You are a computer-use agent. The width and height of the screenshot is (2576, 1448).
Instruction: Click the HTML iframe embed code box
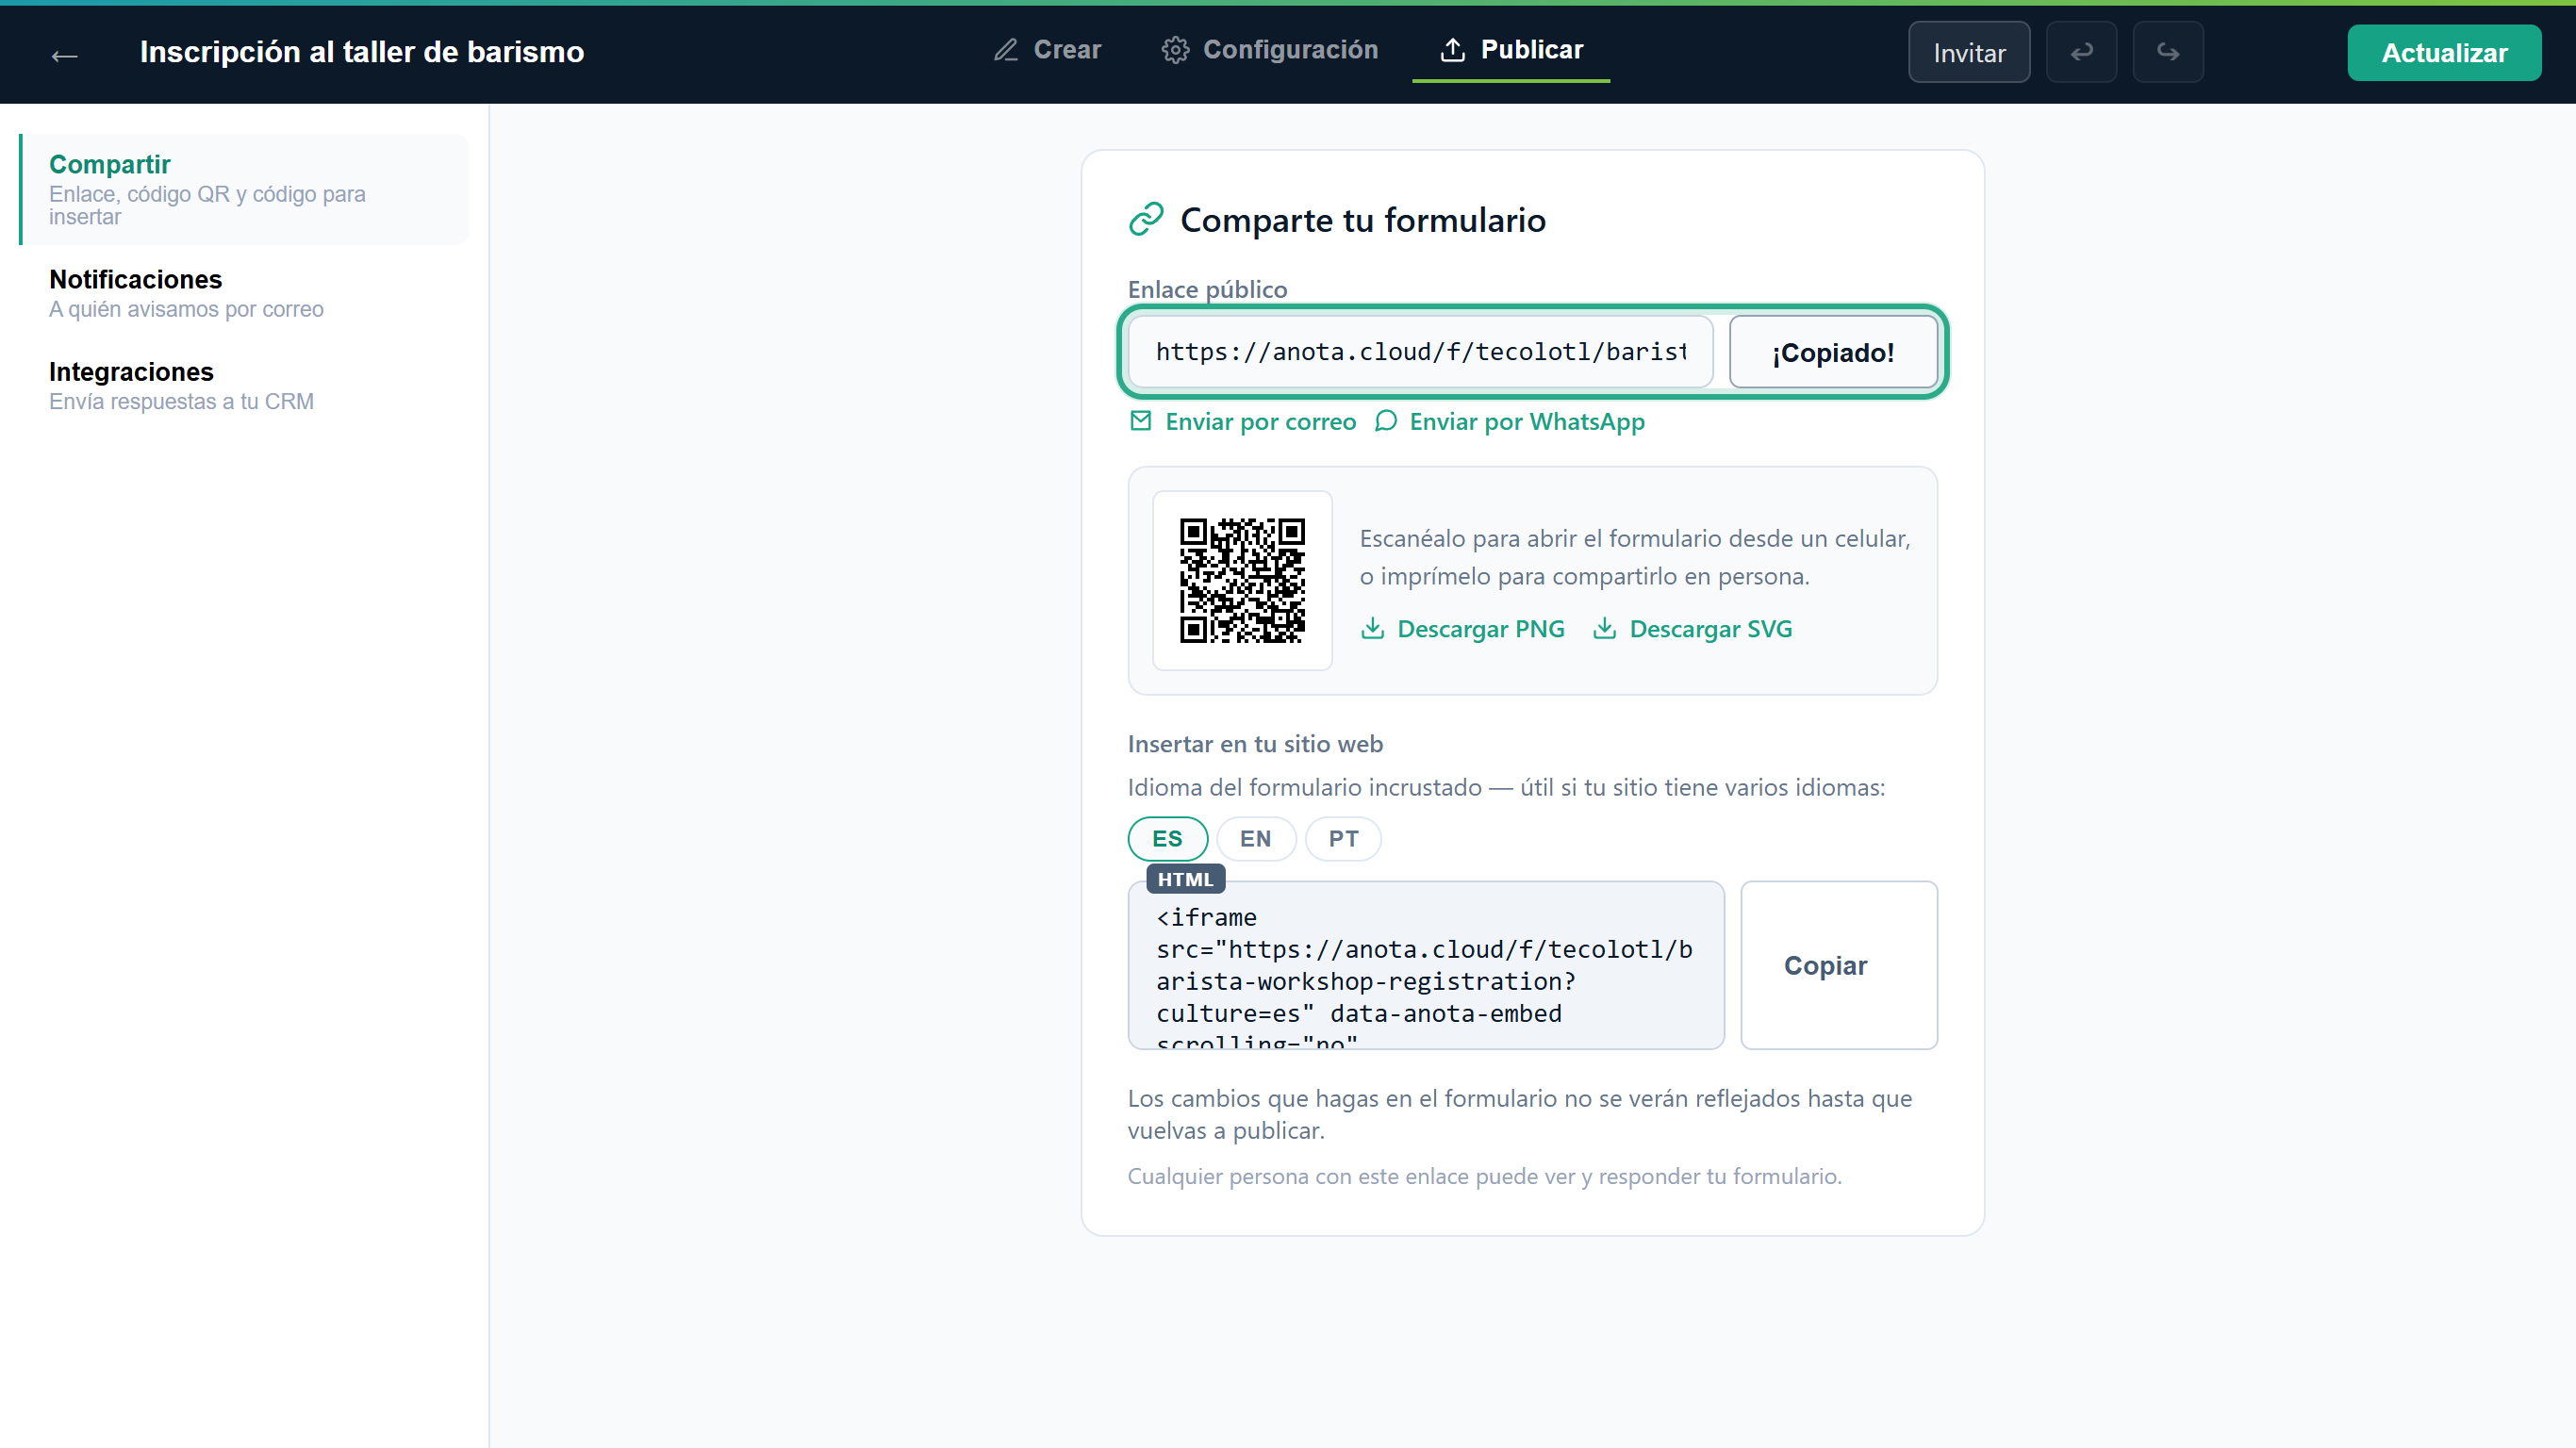tap(1425, 965)
